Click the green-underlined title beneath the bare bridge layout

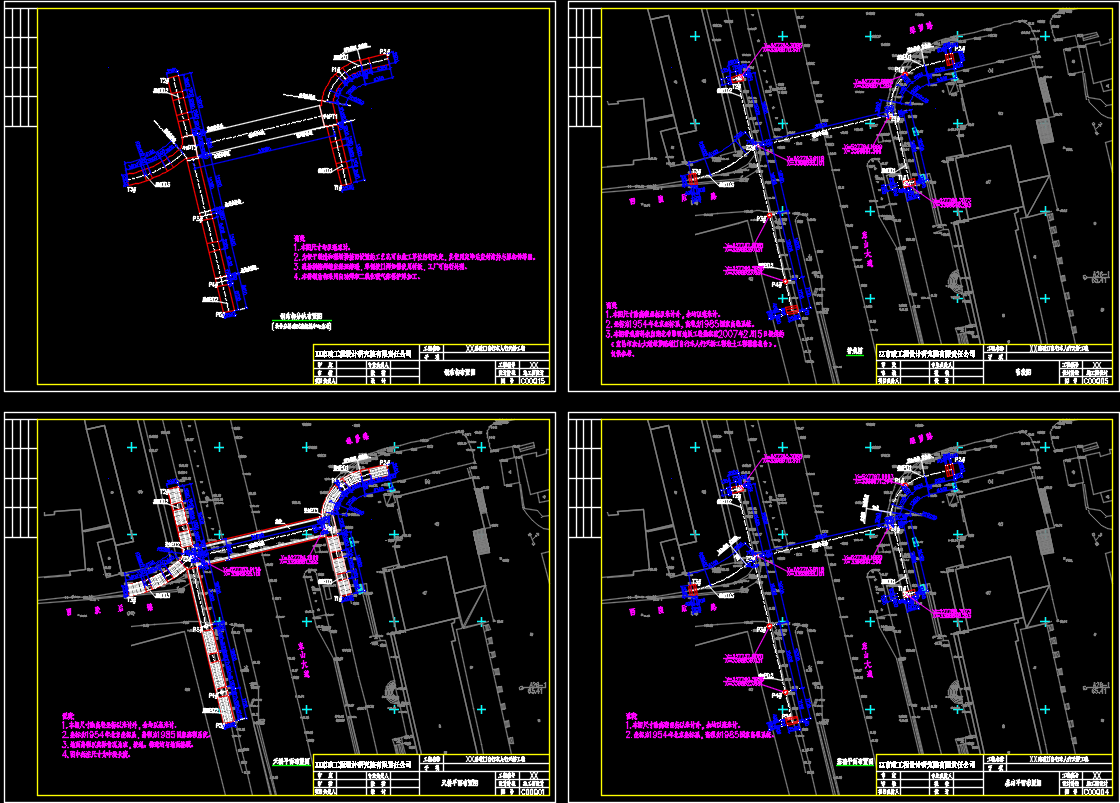pos(301,315)
